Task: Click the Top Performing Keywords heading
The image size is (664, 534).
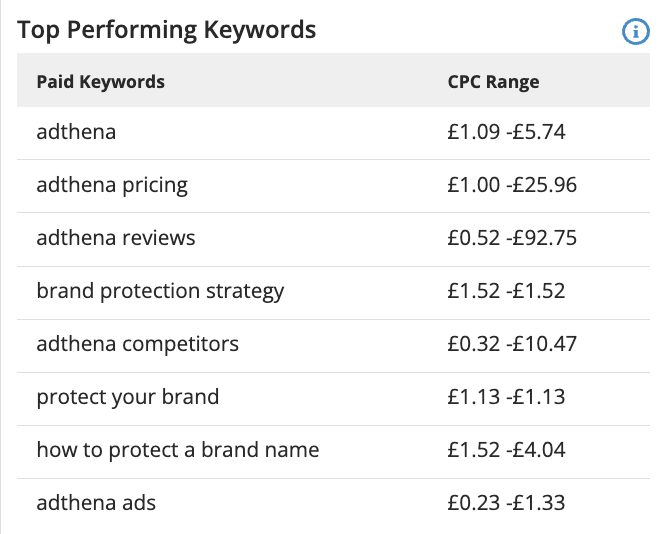Action: (166, 31)
